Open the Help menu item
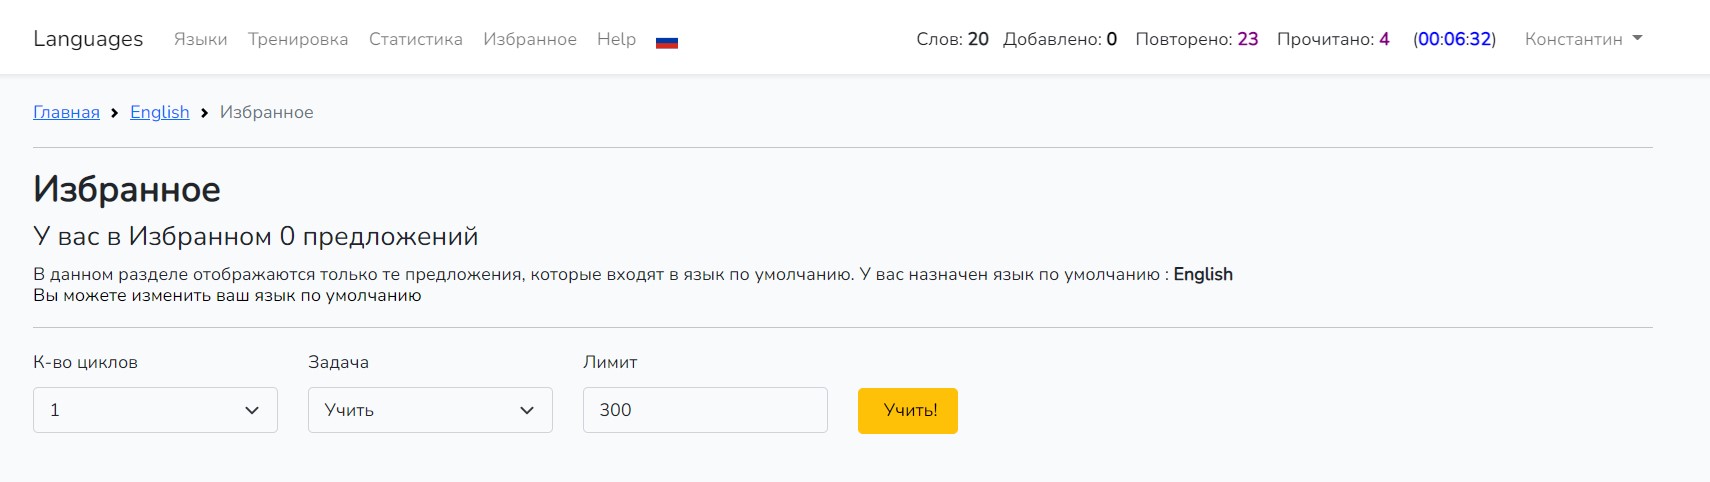Screen dimensions: 1710x482 tap(616, 39)
